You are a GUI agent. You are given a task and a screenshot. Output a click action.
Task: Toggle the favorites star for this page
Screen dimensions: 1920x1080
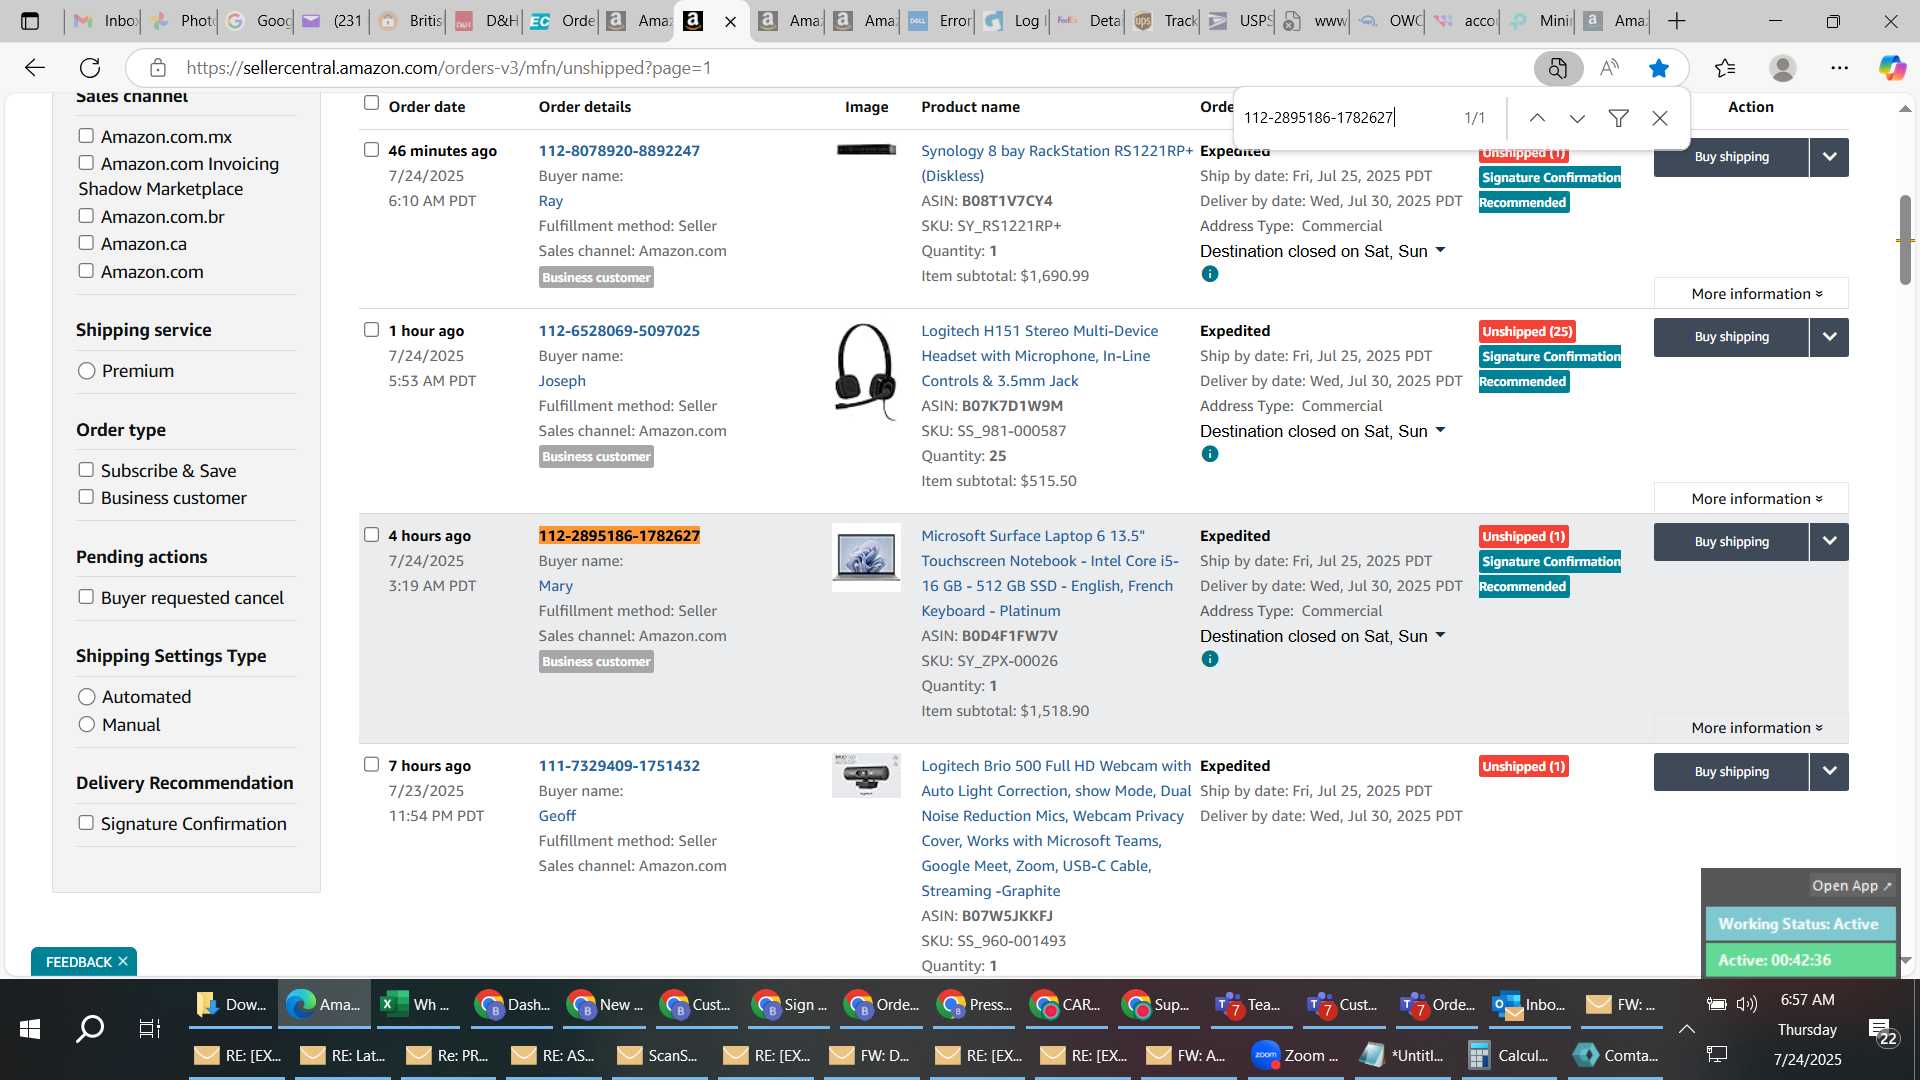click(1659, 68)
